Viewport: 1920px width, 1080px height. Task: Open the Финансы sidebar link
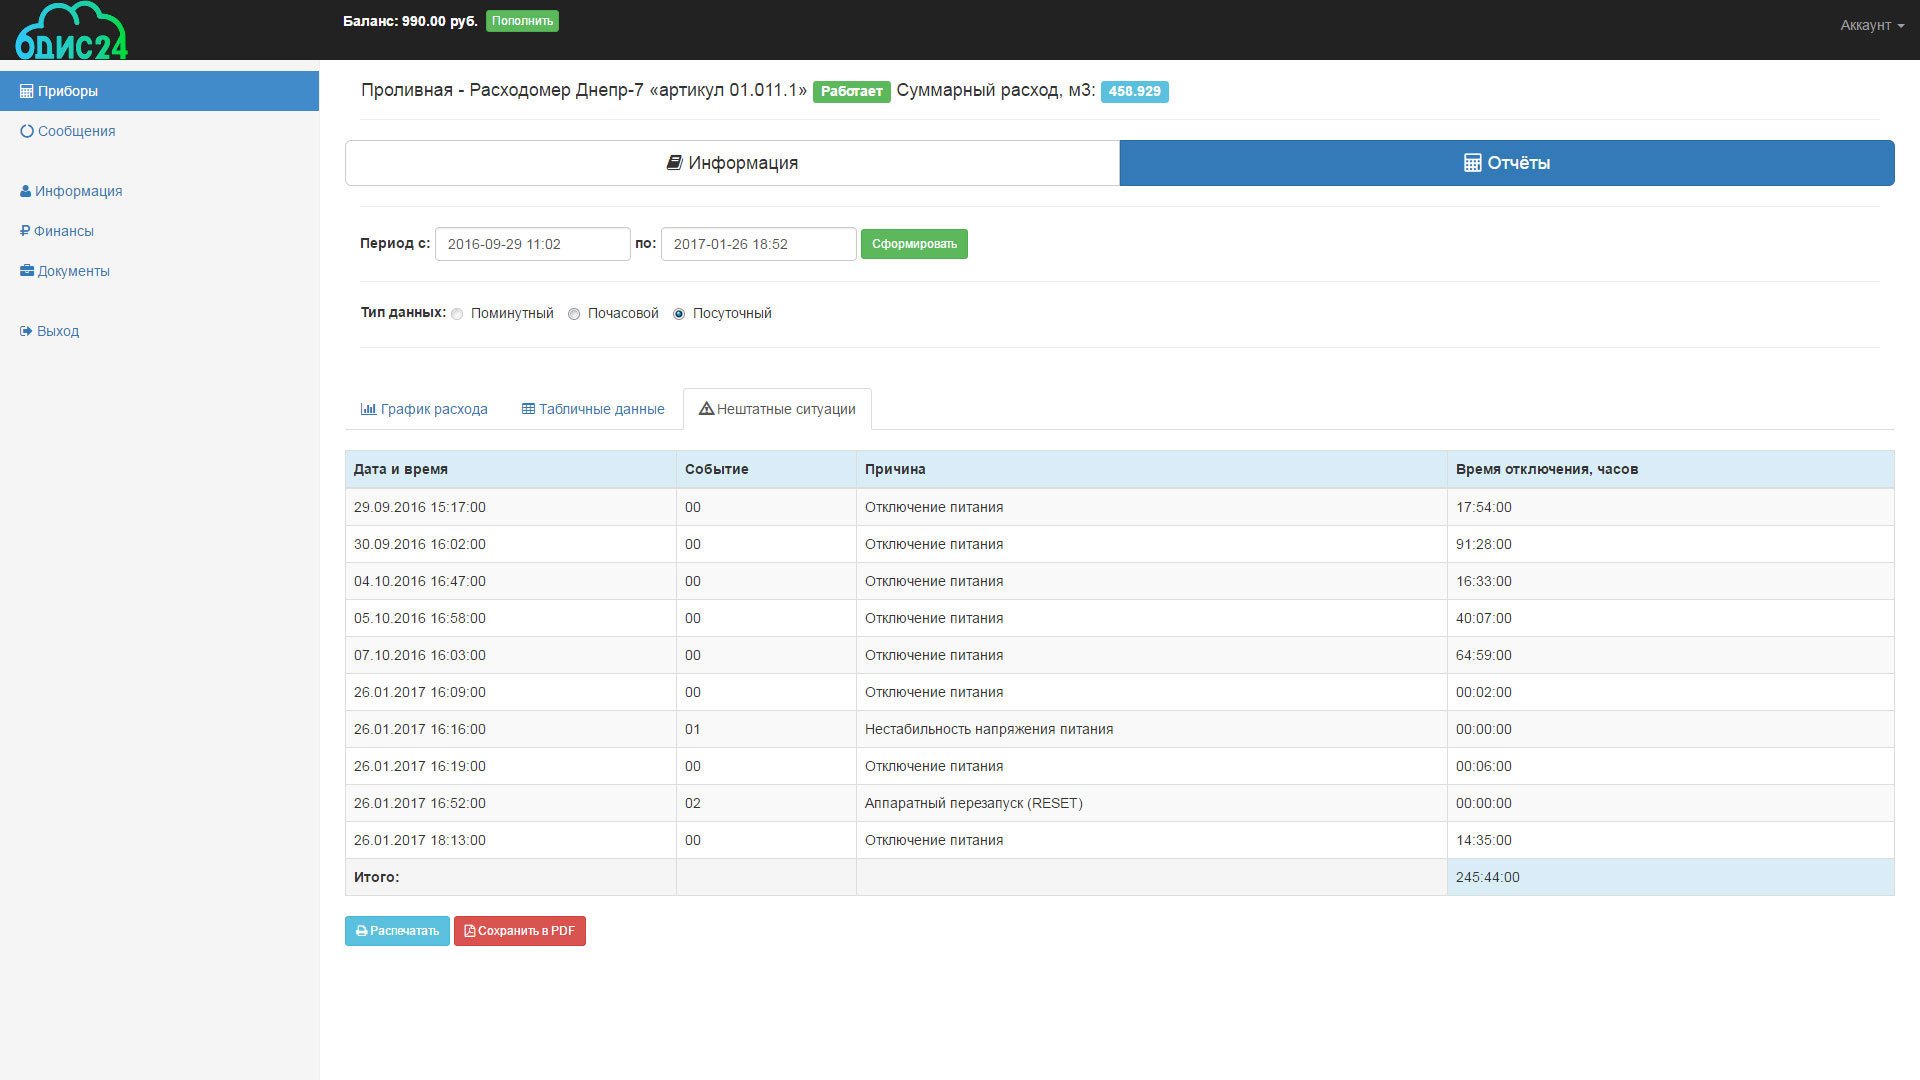[57, 231]
